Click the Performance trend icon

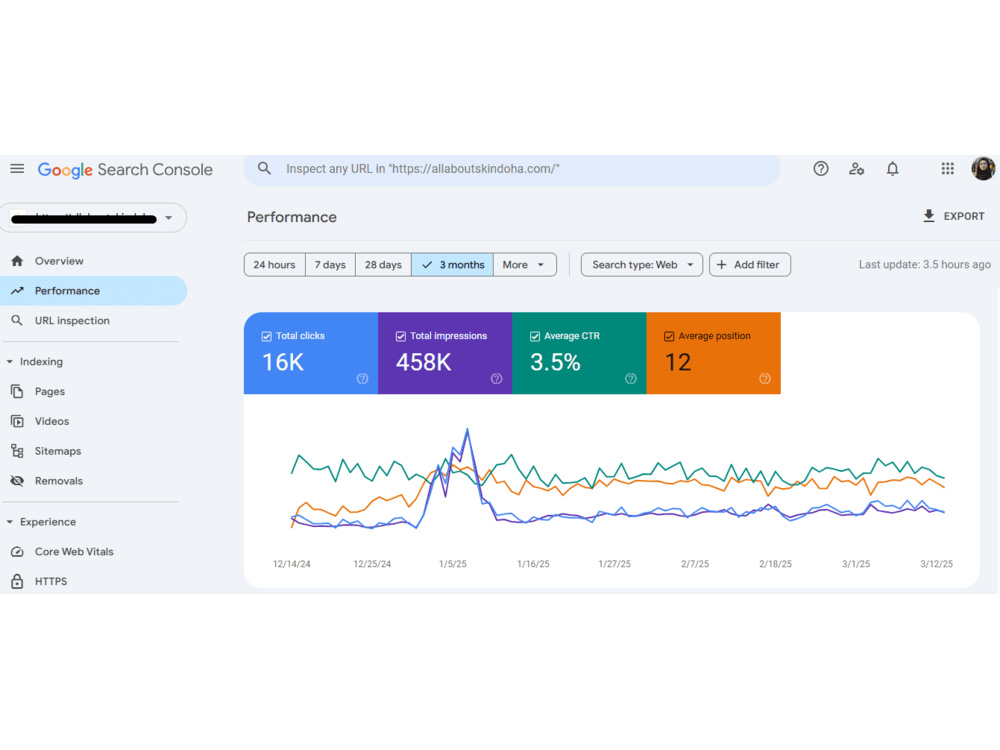(17, 291)
